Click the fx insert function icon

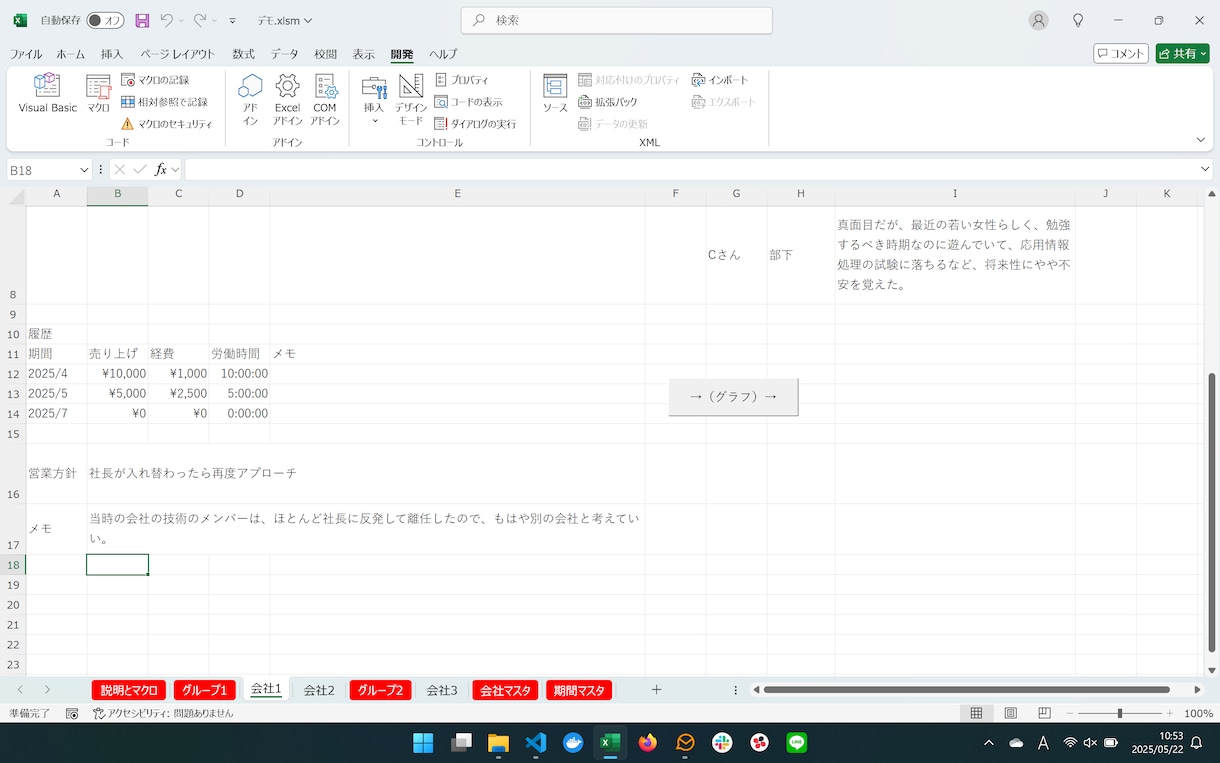pos(160,170)
